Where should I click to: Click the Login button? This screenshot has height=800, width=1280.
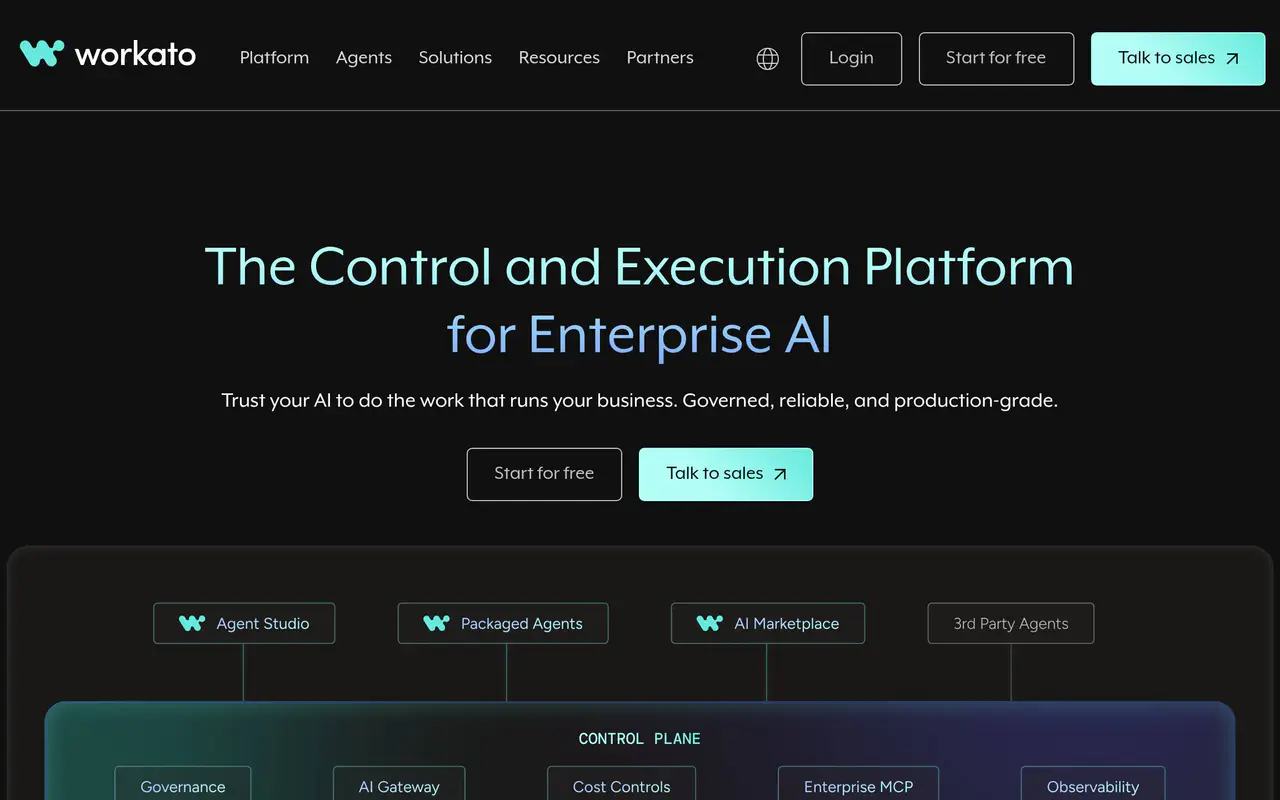[851, 58]
